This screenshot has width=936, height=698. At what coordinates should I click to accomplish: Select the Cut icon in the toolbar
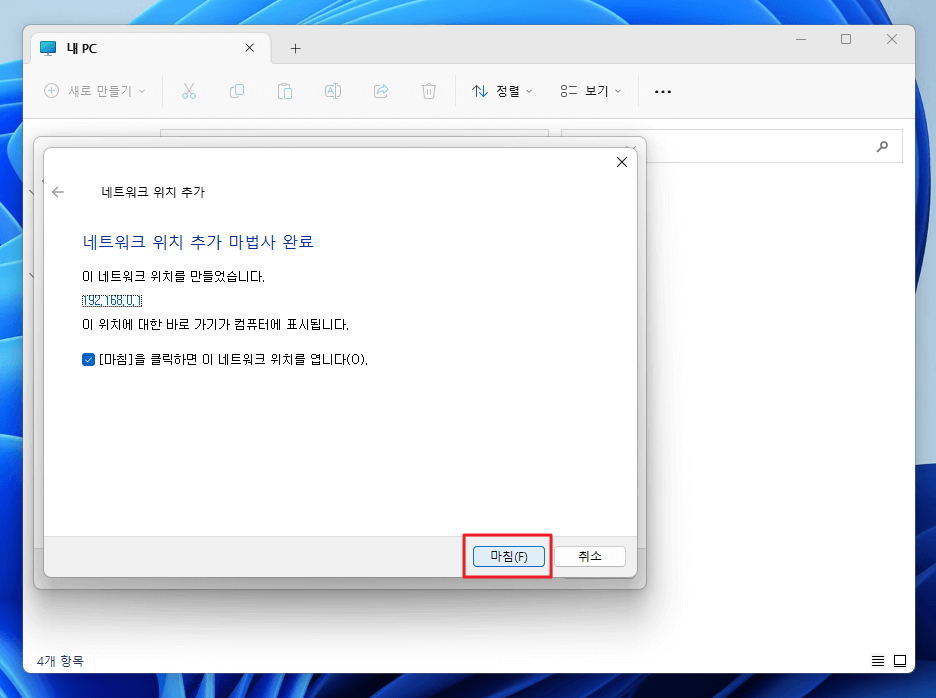click(189, 91)
